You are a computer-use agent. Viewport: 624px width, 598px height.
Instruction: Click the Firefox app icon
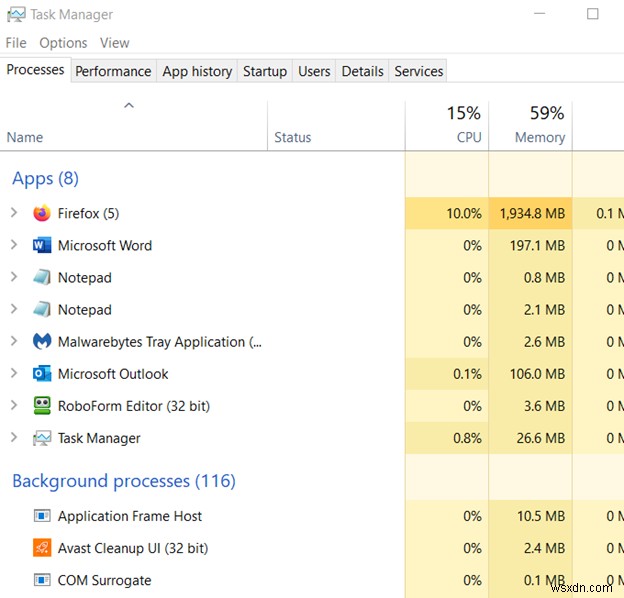click(42, 213)
